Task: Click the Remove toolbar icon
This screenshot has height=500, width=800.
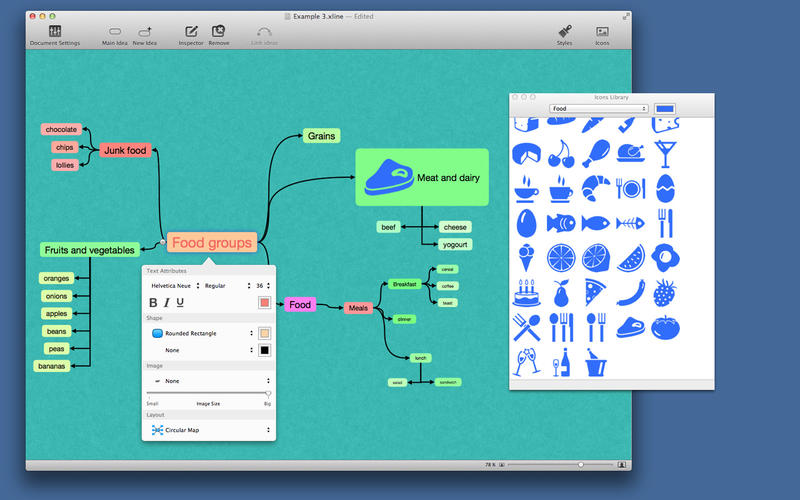Action: pyautogui.click(x=218, y=32)
